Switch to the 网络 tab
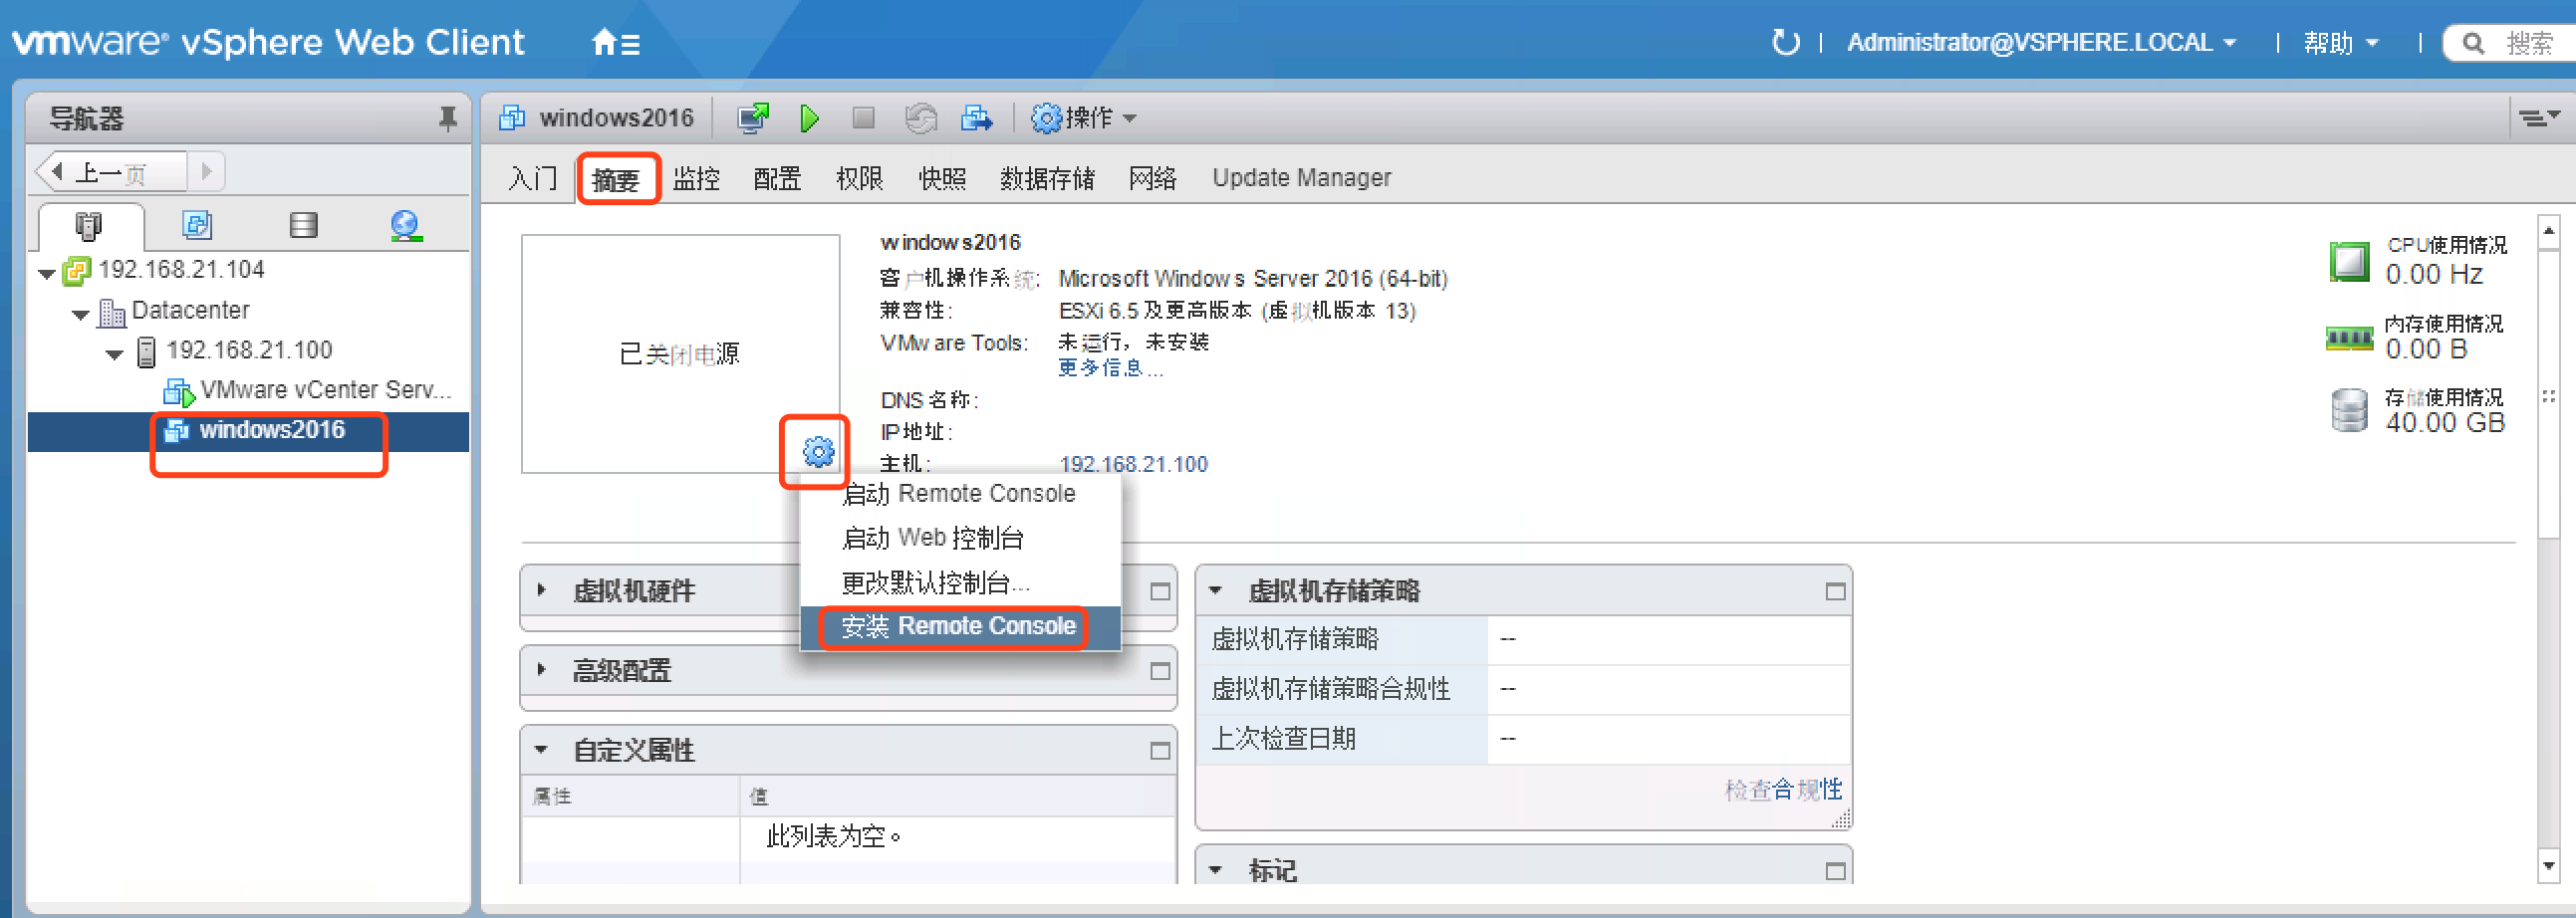2576x918 pixels. pos(1152,178)
